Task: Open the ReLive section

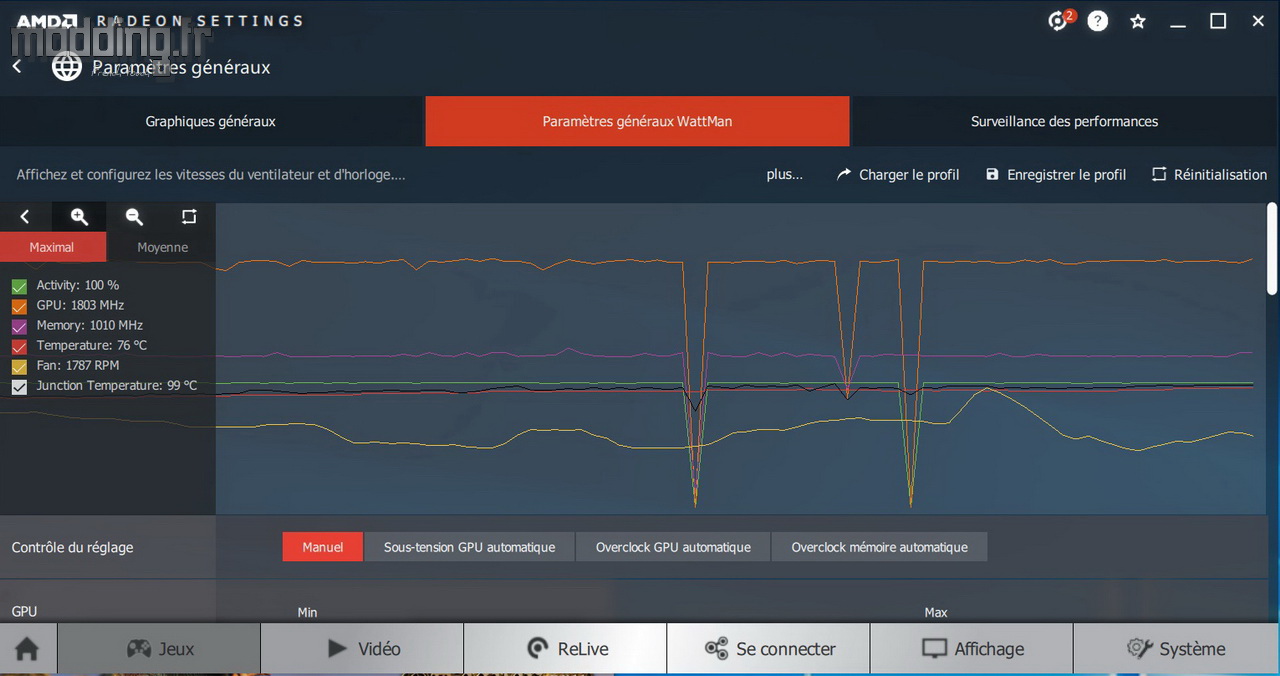Action: click(565, 649)
